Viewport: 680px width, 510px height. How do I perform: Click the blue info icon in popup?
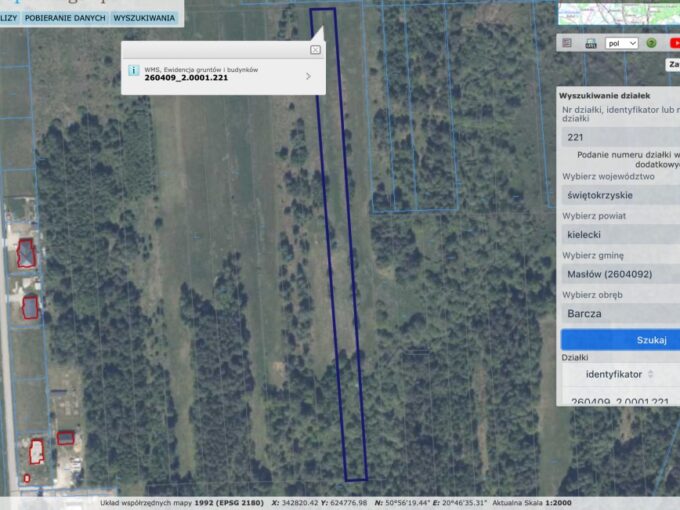click(x=134, y=70)
